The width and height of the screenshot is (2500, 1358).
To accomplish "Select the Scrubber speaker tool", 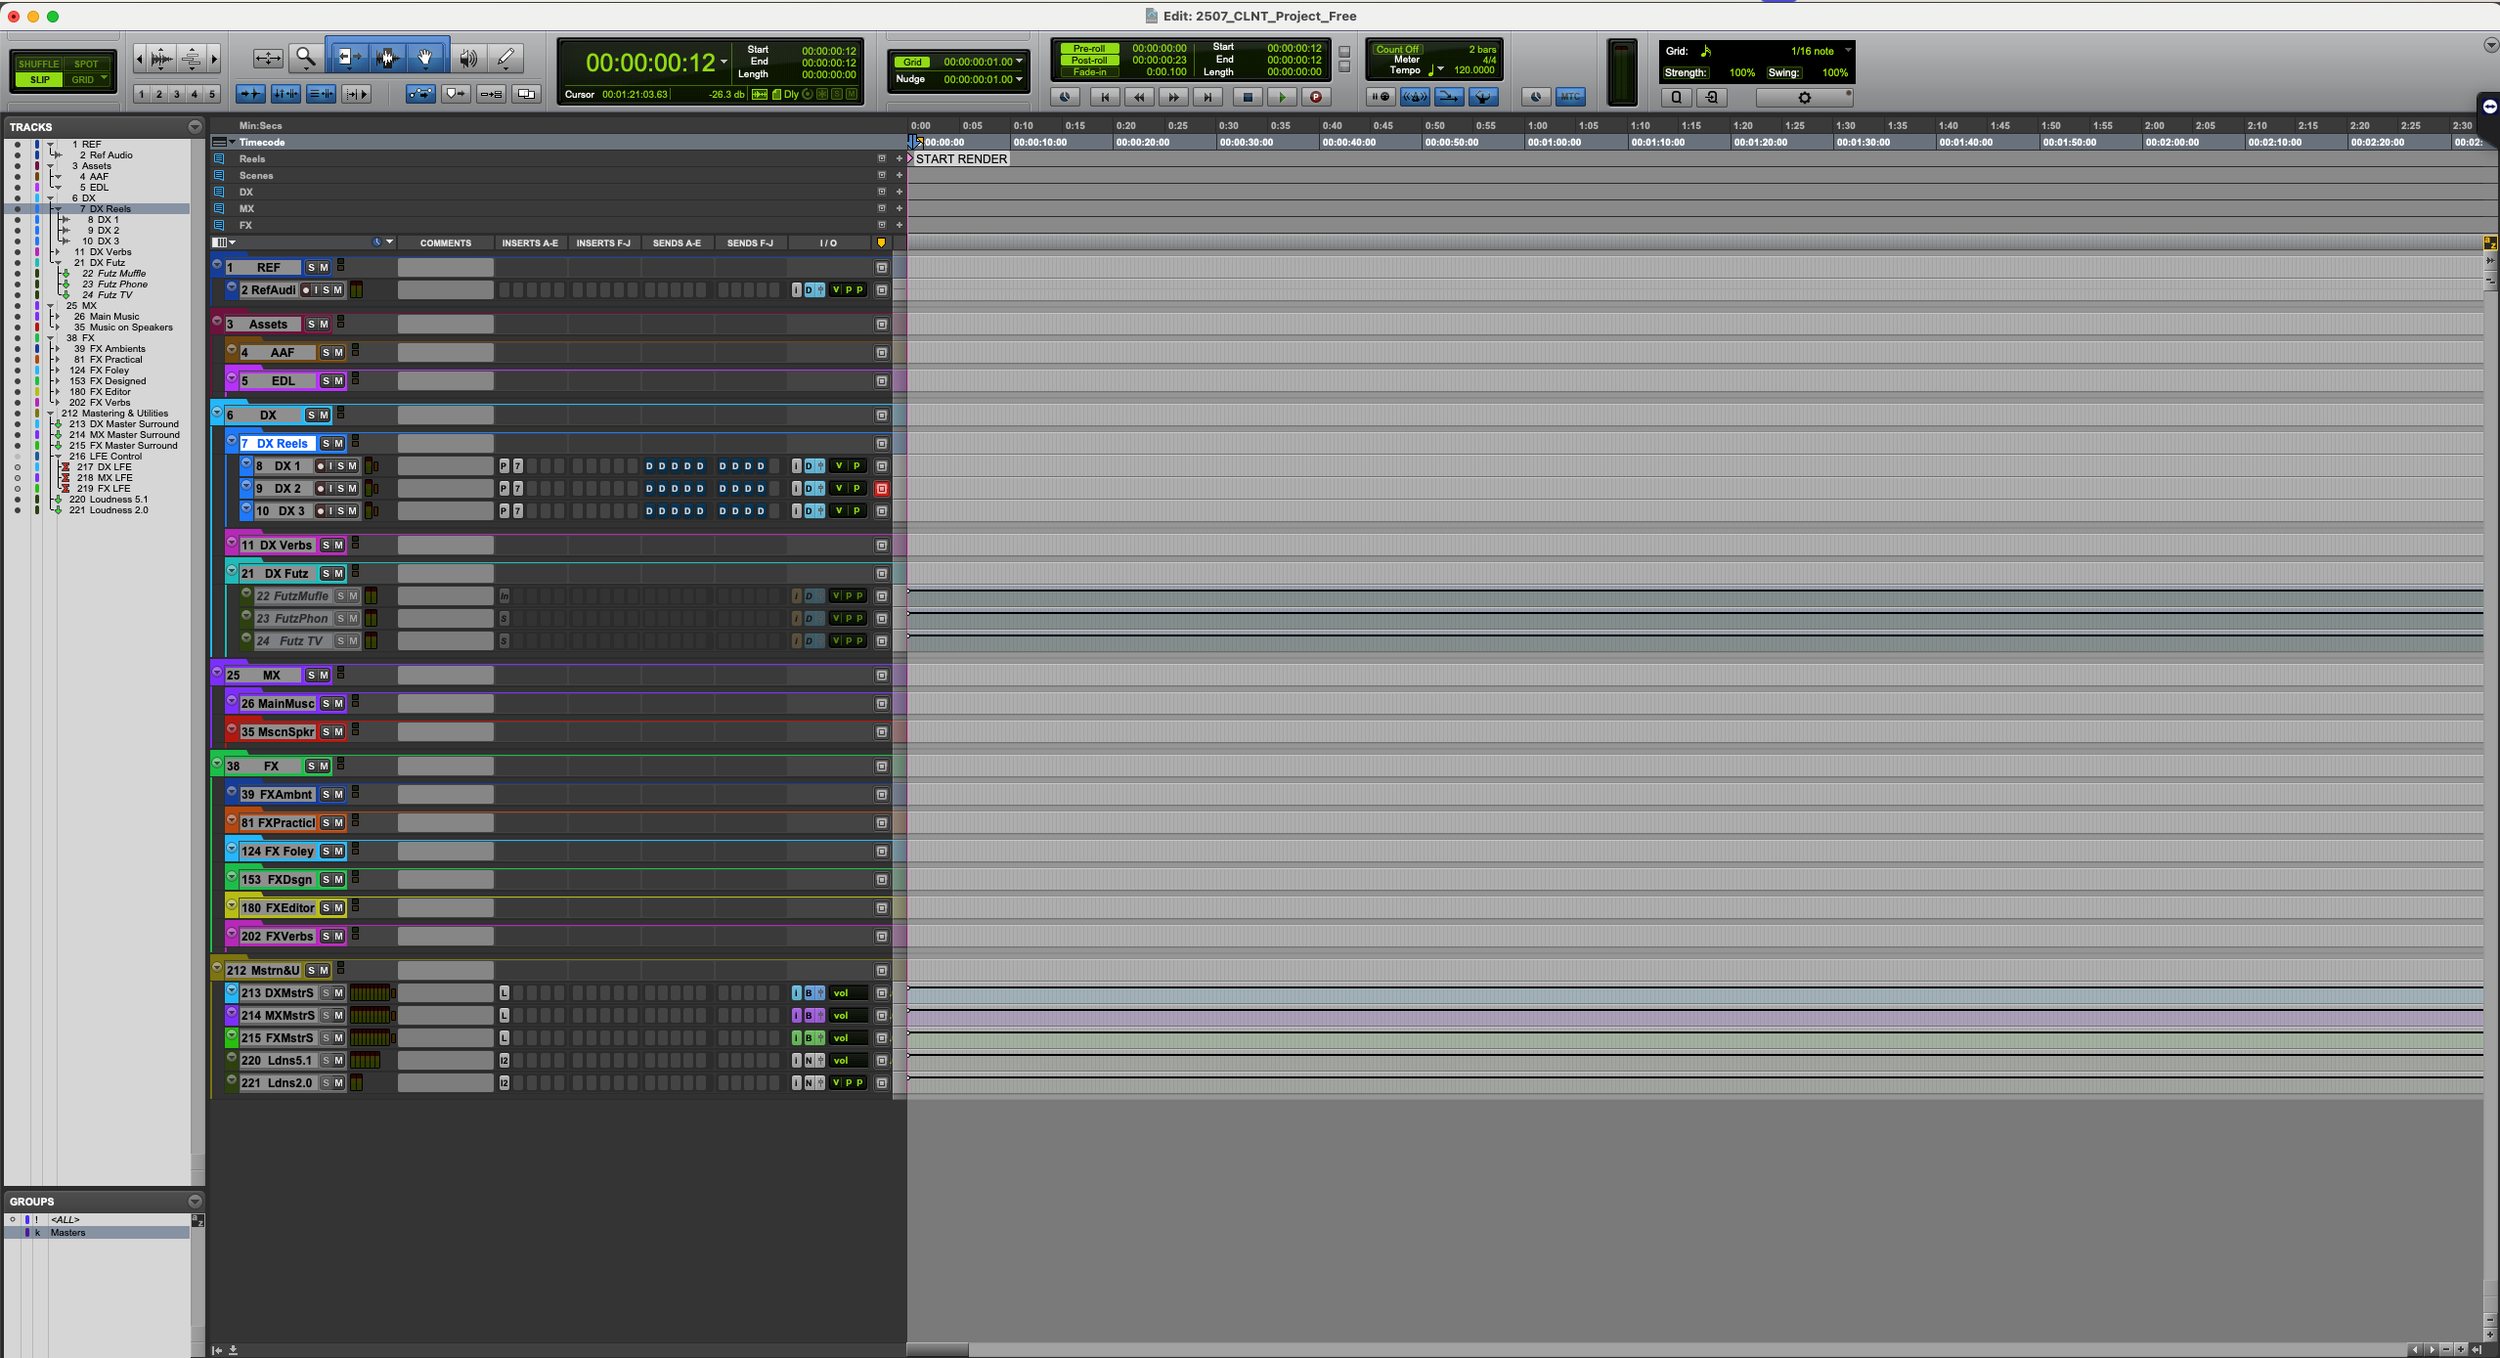I will click(467, 58).
